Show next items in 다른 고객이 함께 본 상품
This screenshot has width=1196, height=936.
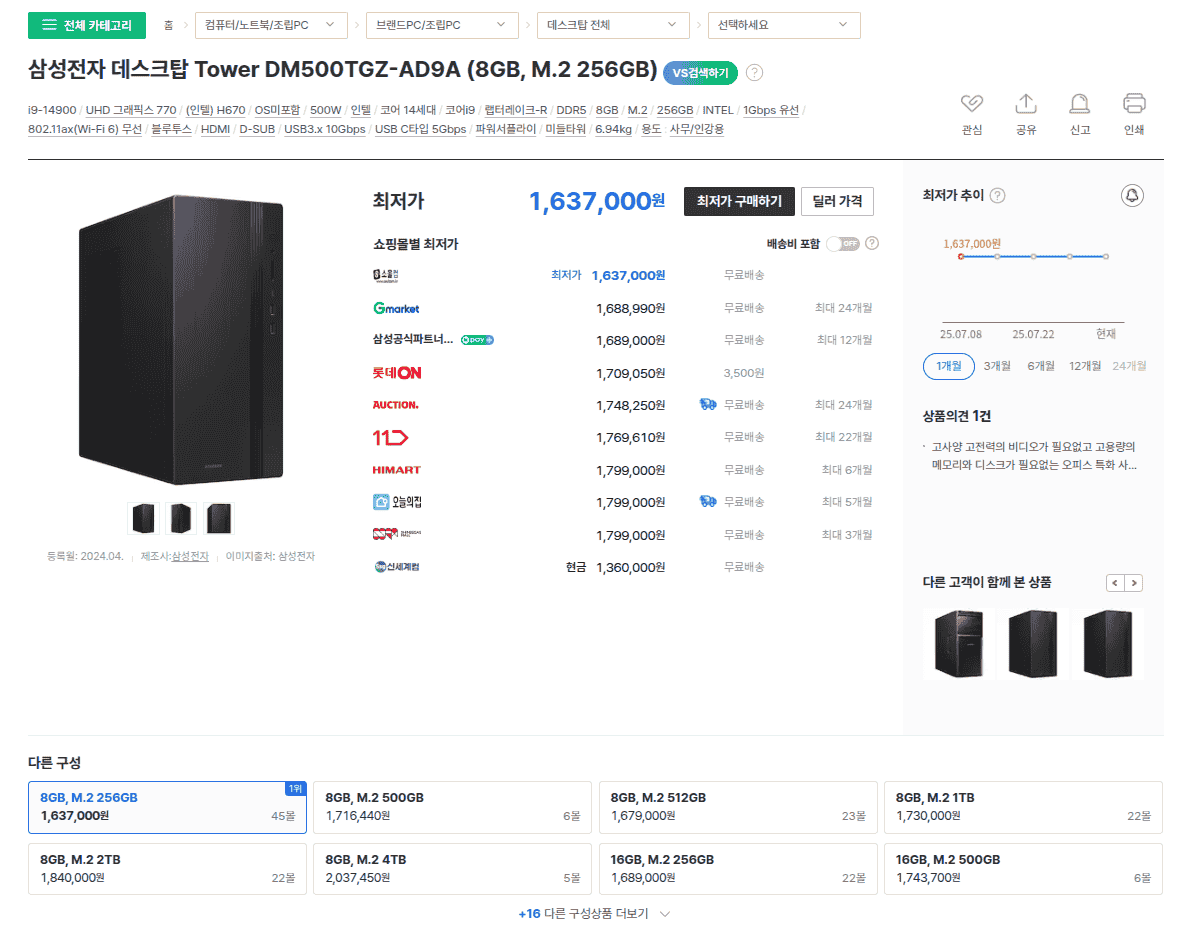coord(1134,583)
